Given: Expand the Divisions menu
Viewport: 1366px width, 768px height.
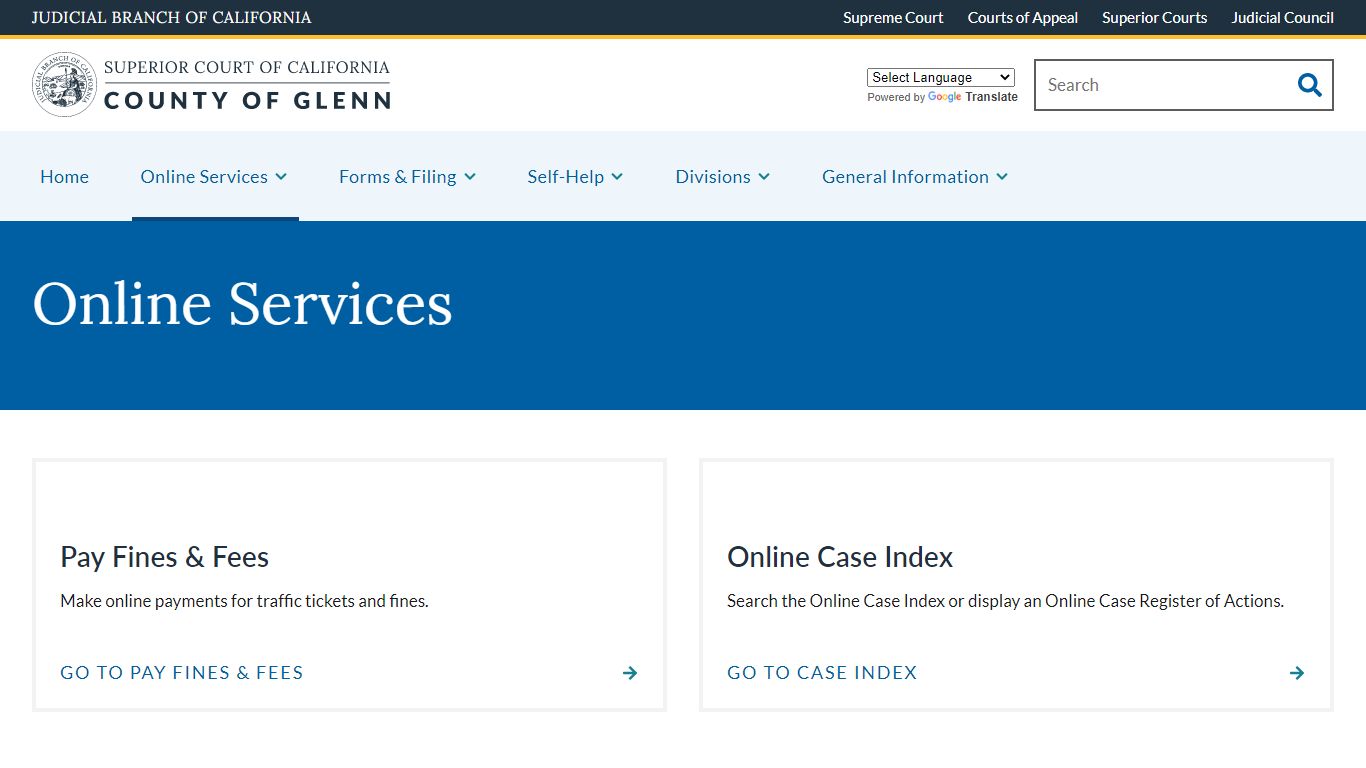Looking at the screenshot, I should click(x=723, y=176).
